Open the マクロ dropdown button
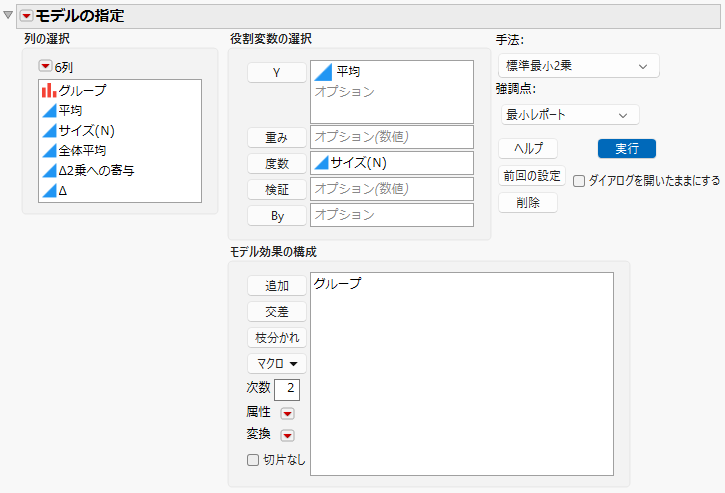 click(276, 364)
